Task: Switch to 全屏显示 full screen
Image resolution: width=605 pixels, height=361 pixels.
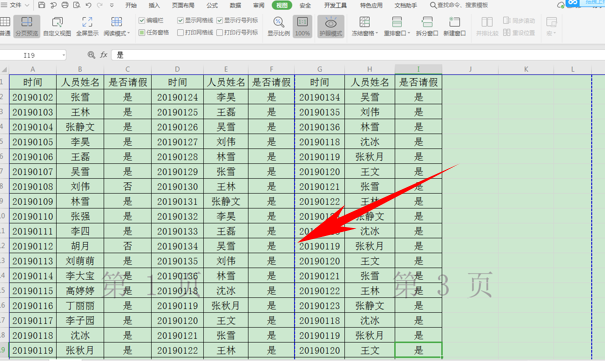Action: (x=87, y=26)
